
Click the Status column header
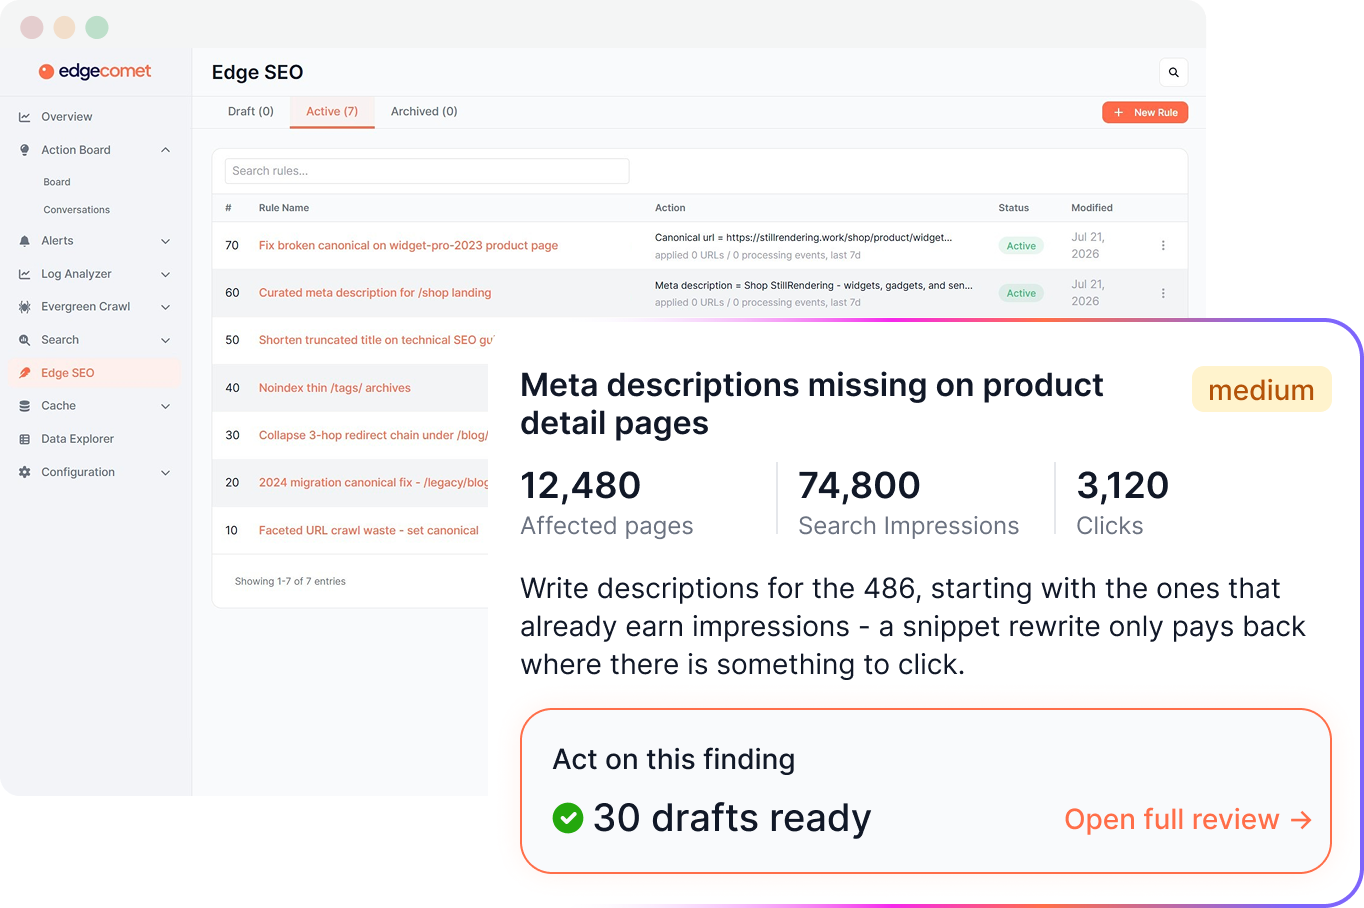(x=1013, y=208)
